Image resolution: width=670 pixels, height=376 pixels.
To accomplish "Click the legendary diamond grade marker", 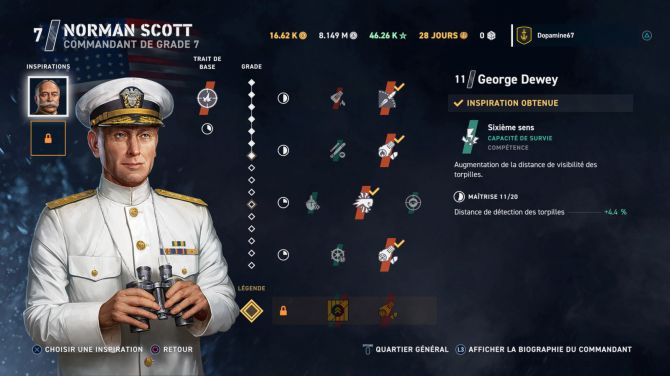I will [x=251, y=311].
